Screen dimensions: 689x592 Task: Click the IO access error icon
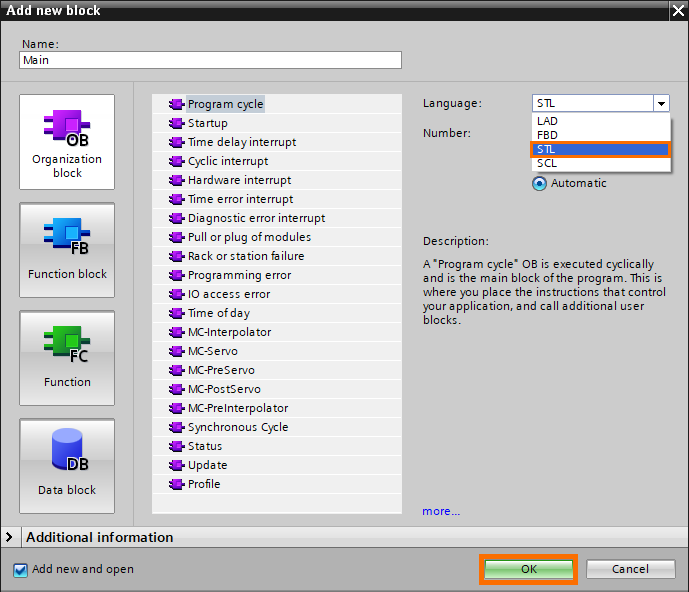pos(177,294)
